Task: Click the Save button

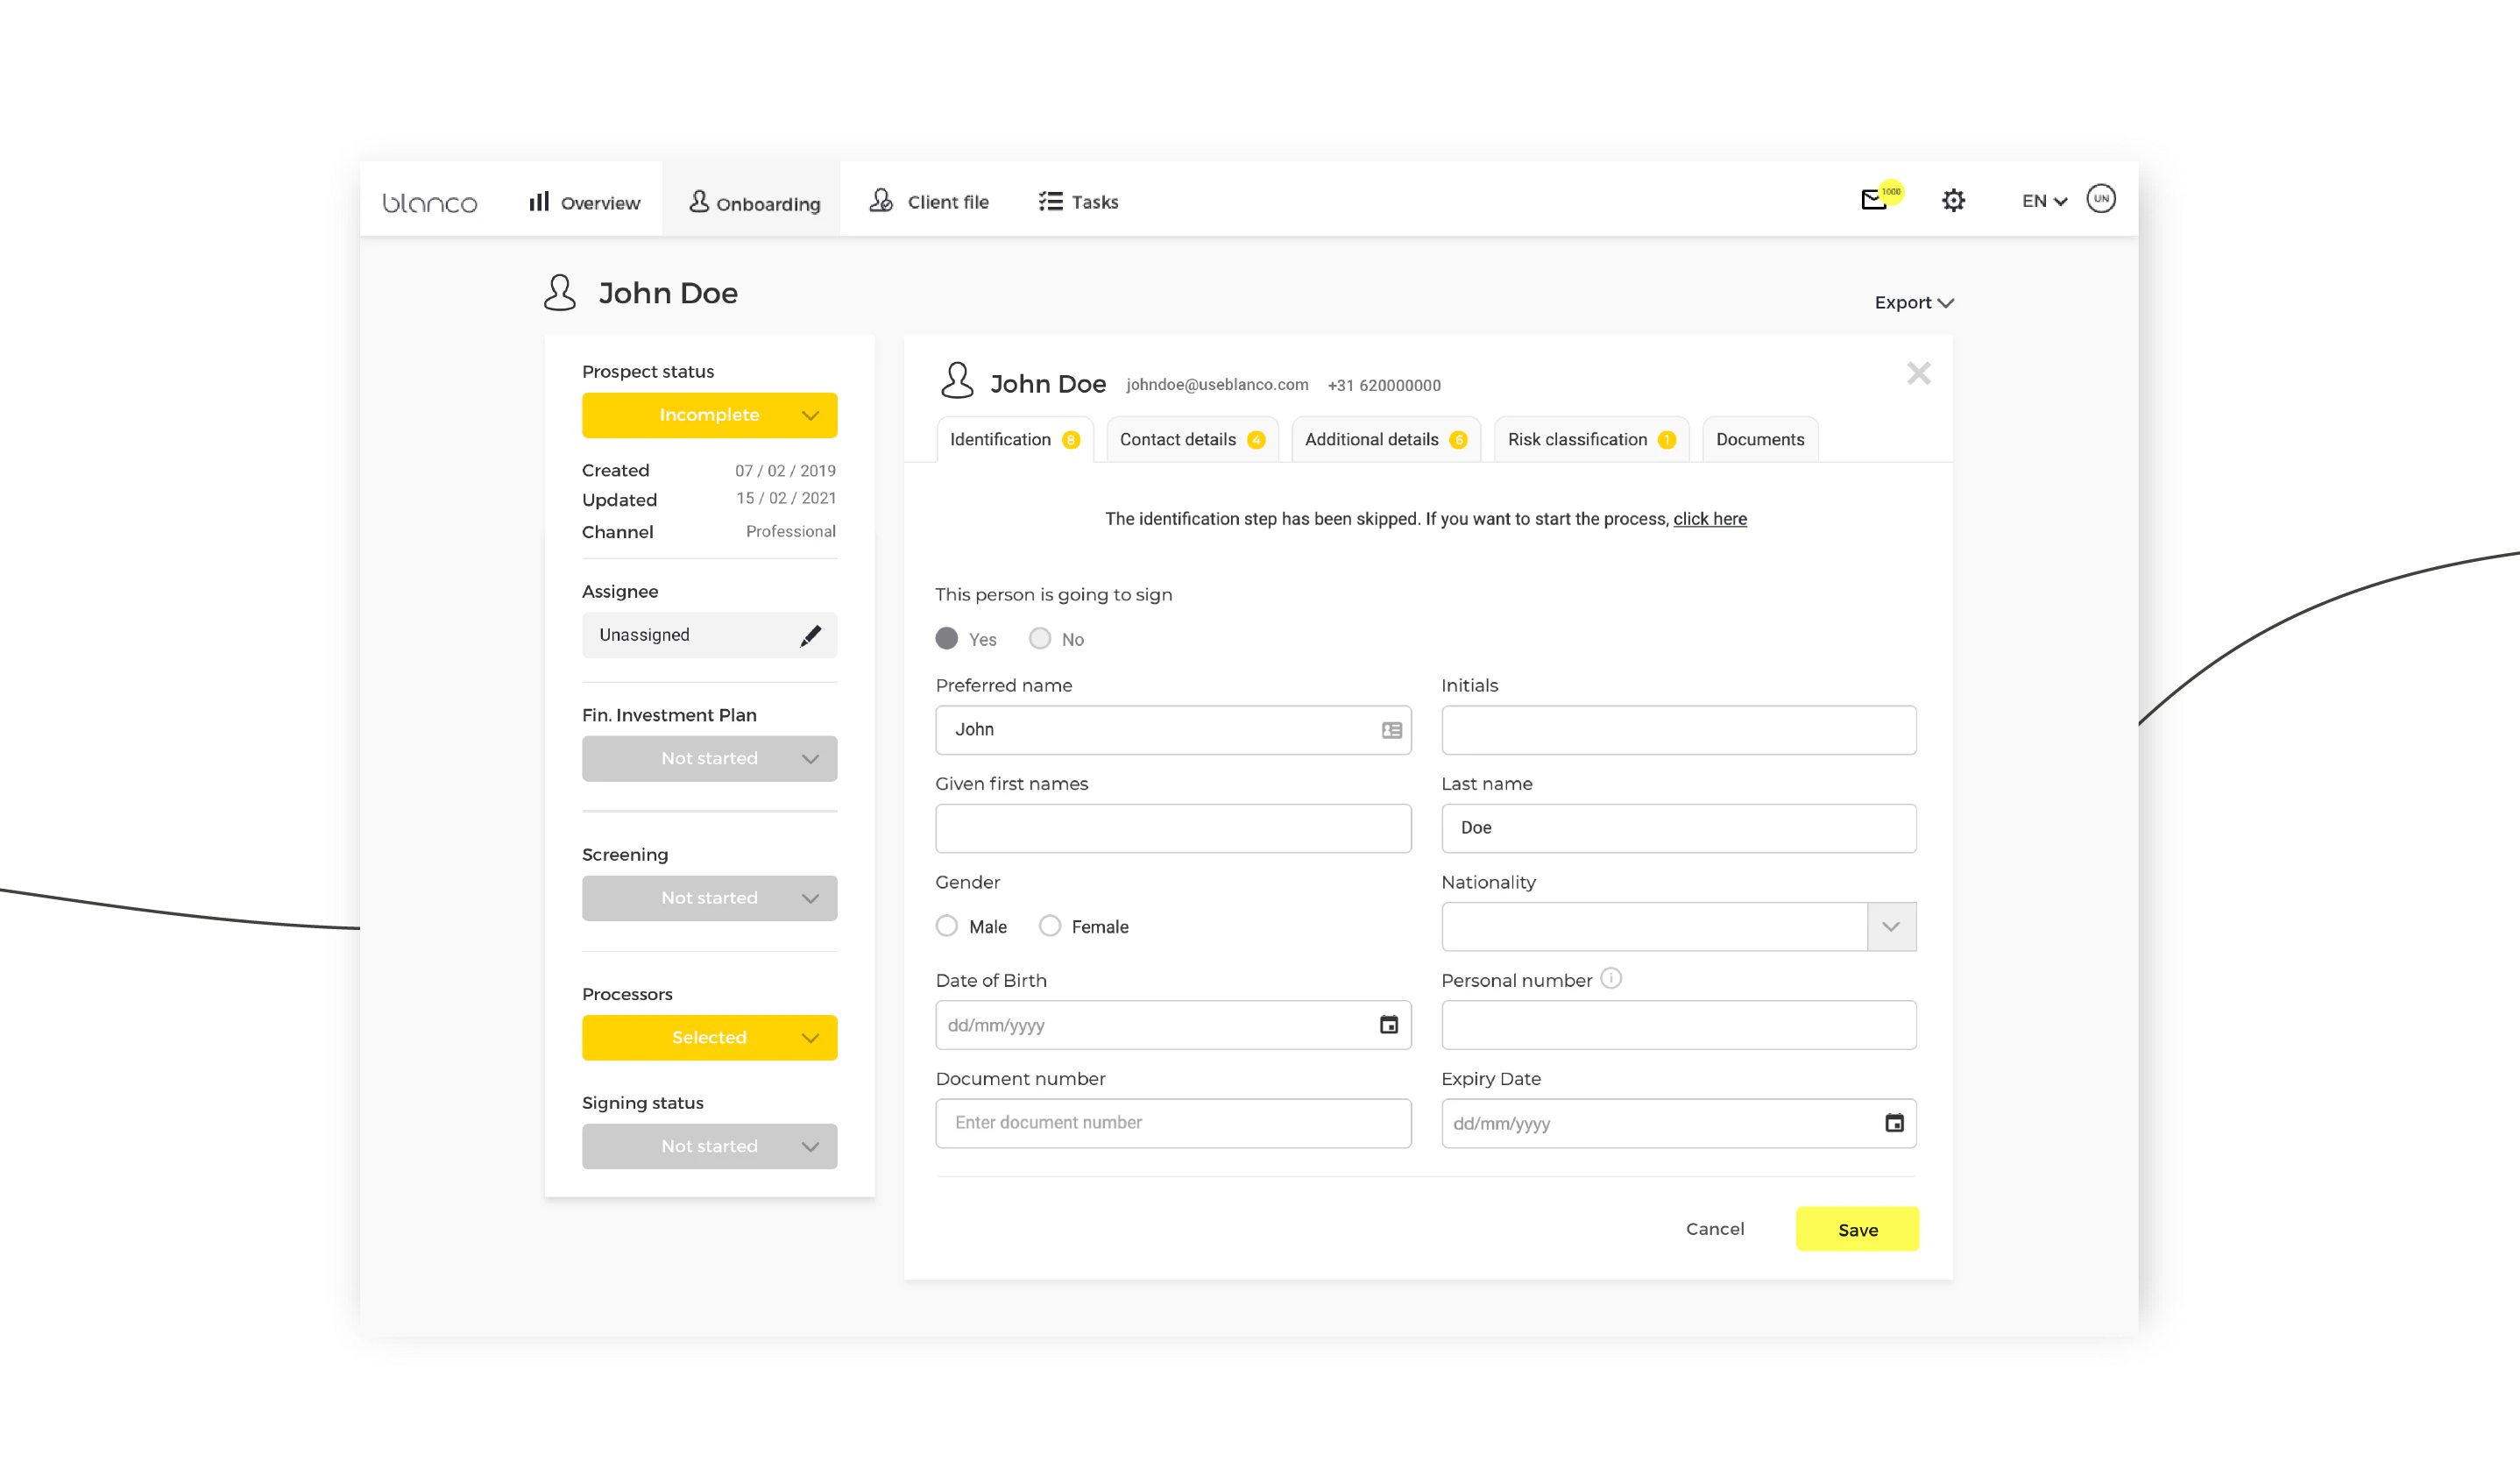Action: click(1857, 1230)
